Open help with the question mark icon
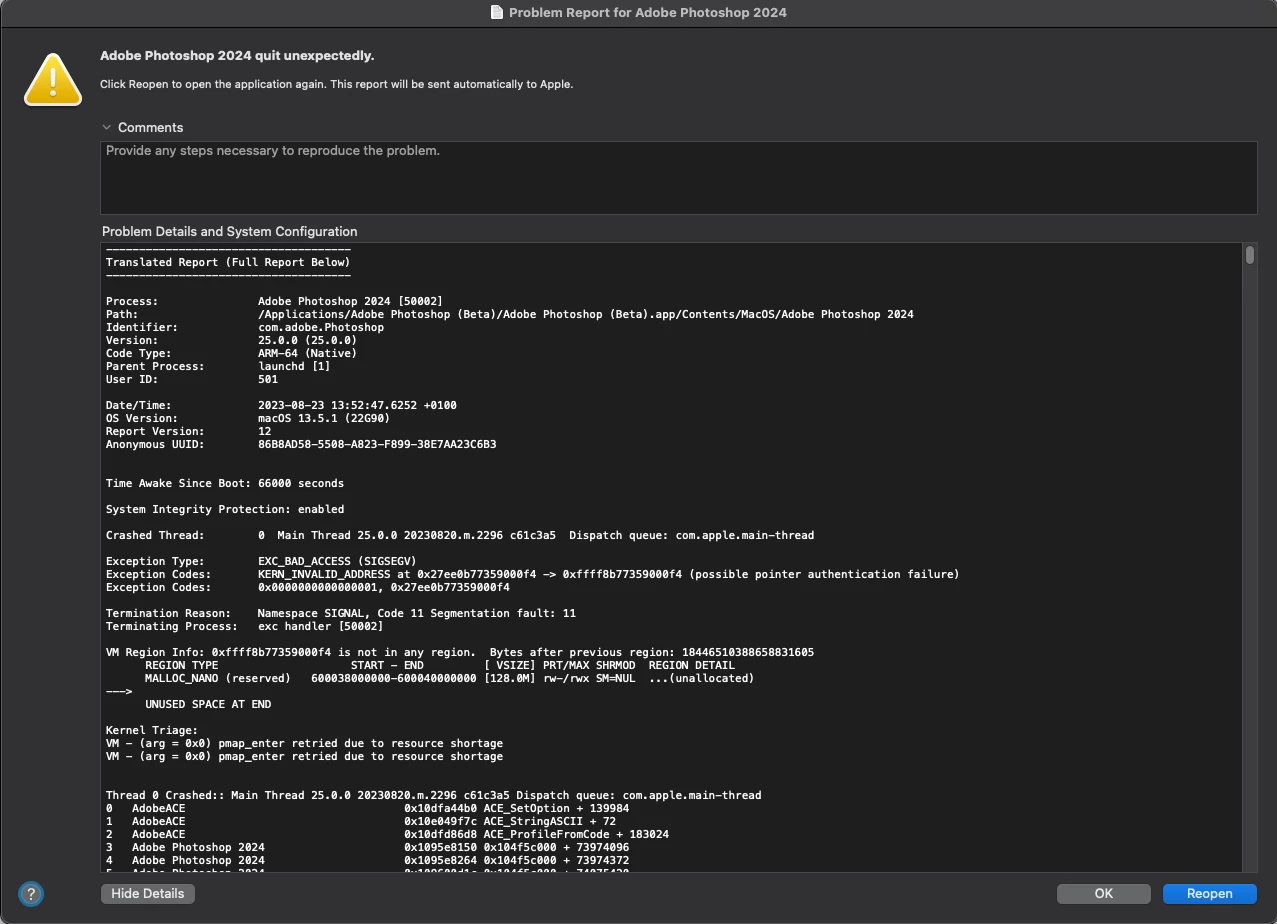Image resolution: width=1277 pixels, height=924 pixels. click(x=31, y=893)
